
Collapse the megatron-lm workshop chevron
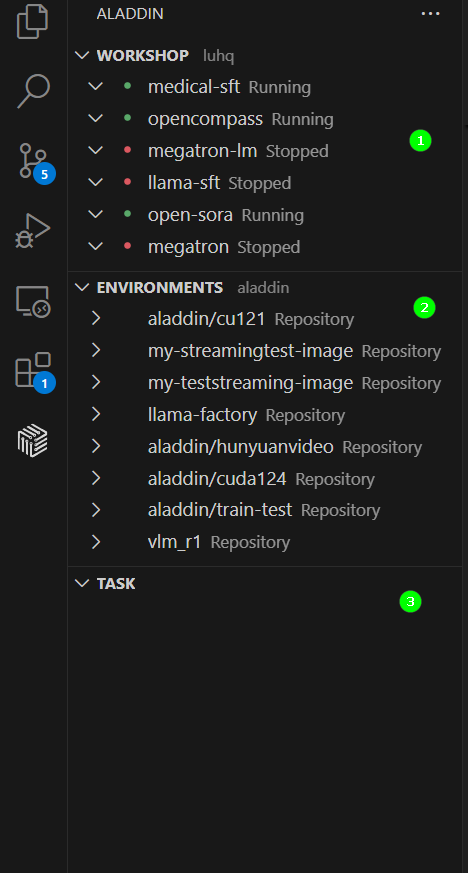pos(96,150)
